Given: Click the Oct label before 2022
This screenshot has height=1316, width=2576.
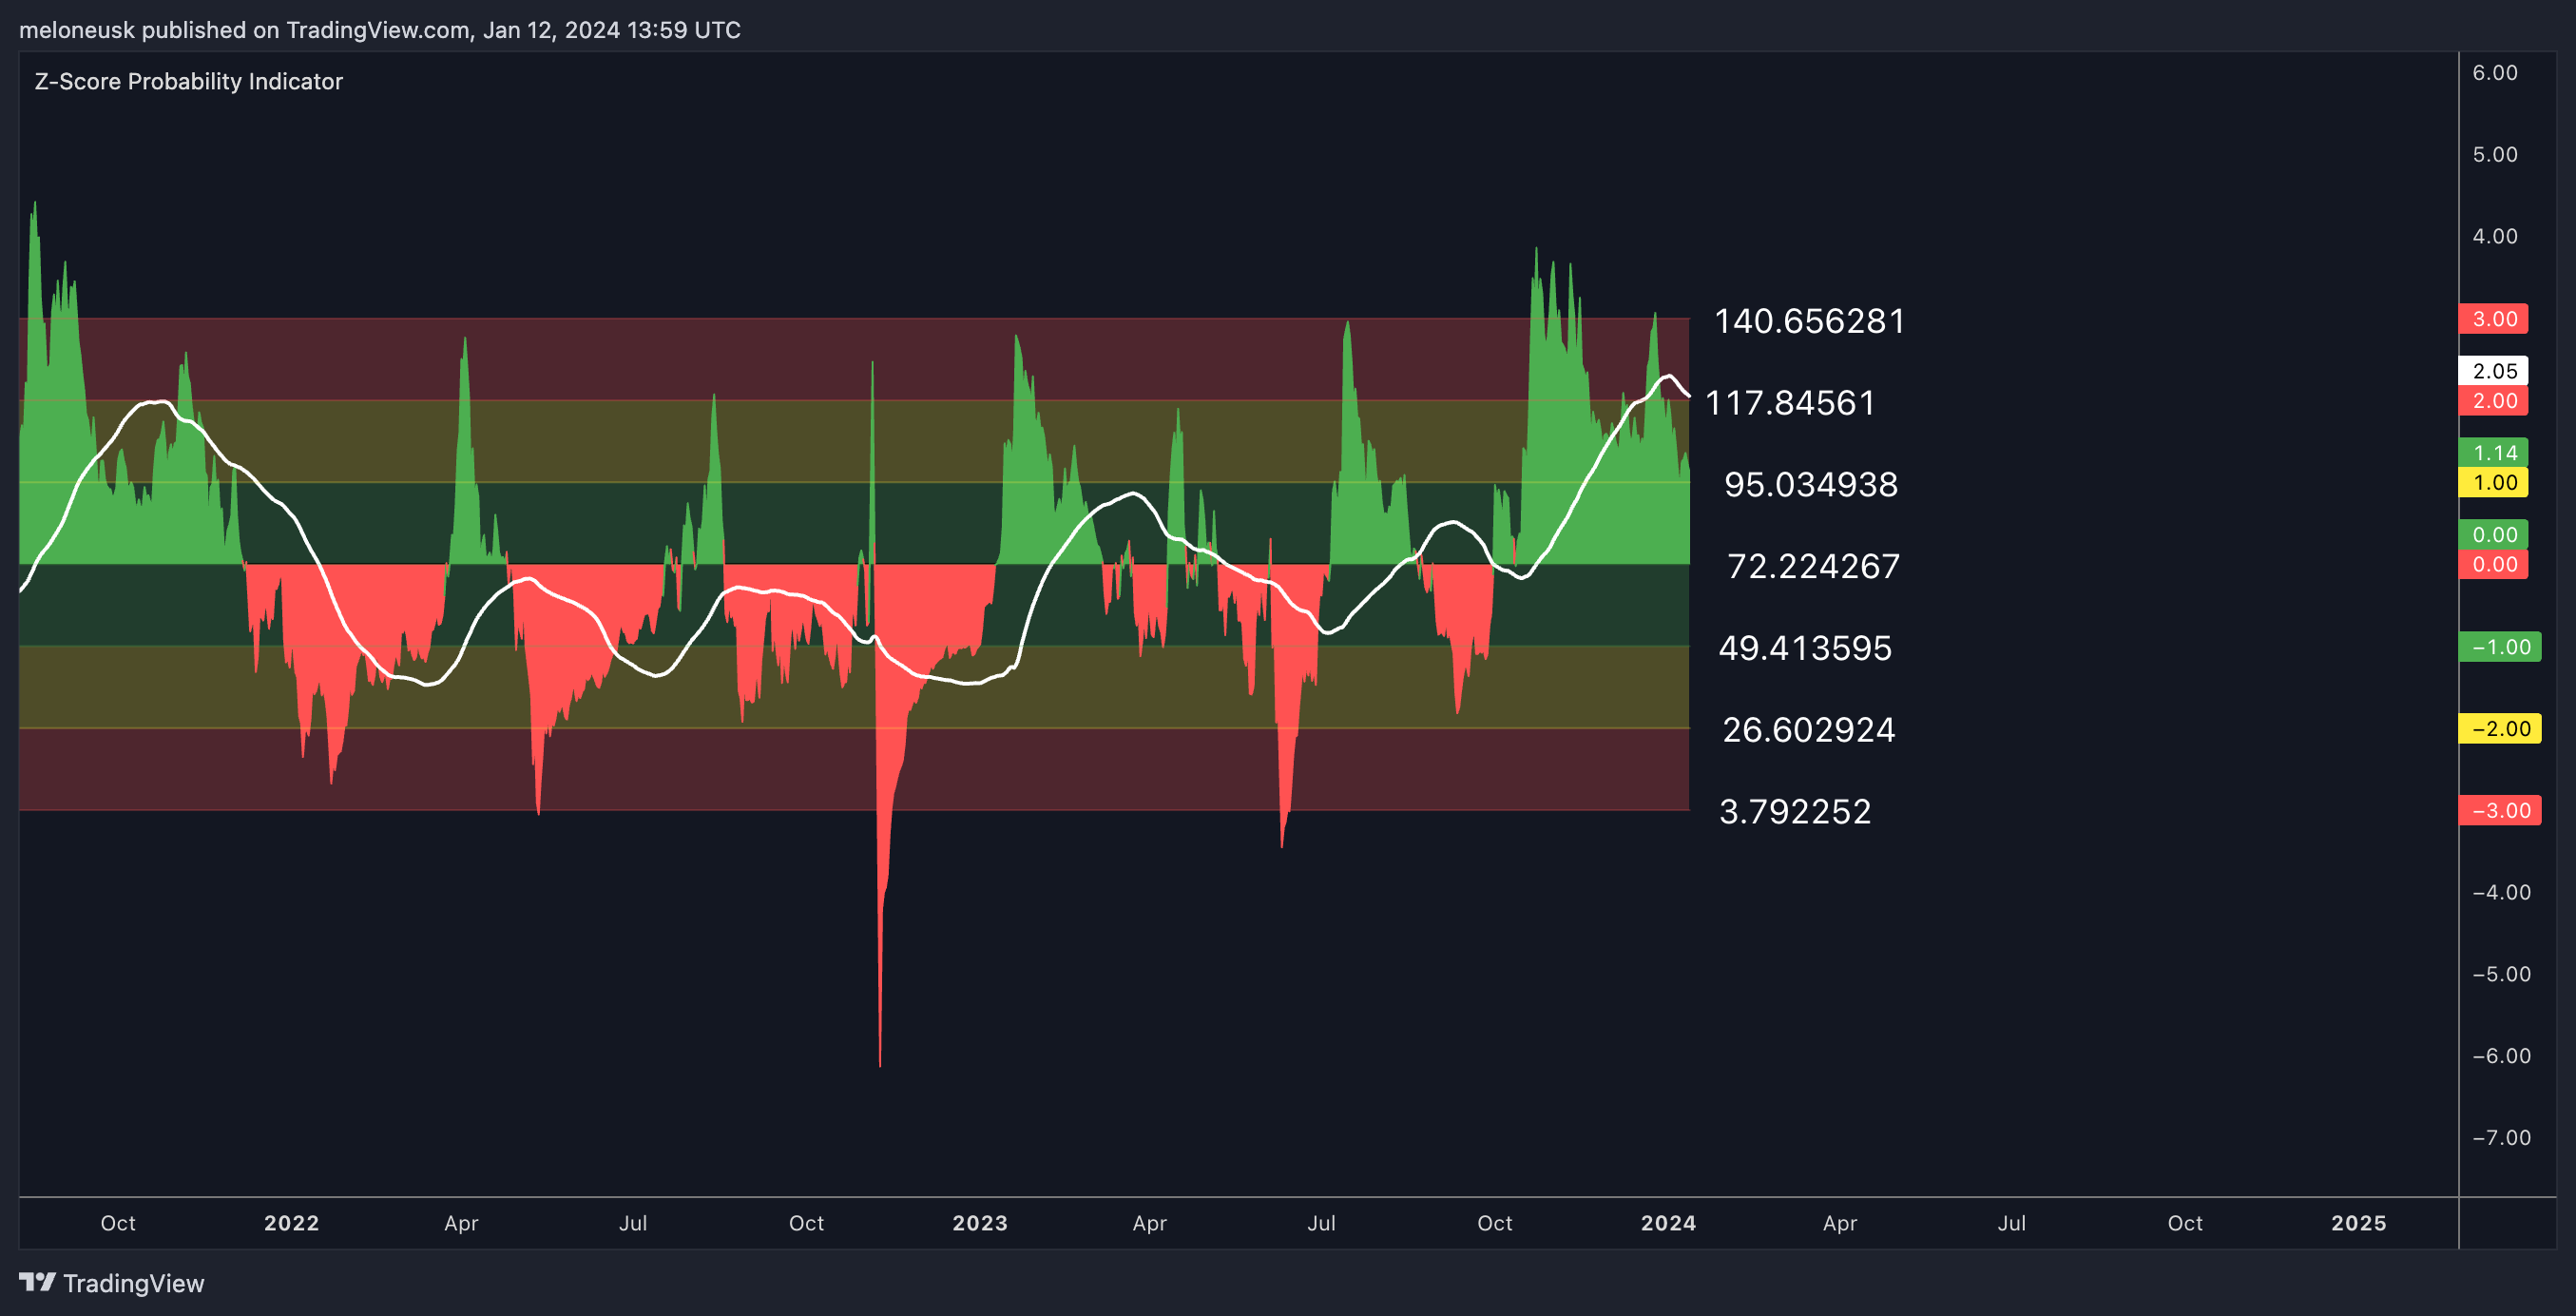Looking at the screenshot, I should [118, 1224].
